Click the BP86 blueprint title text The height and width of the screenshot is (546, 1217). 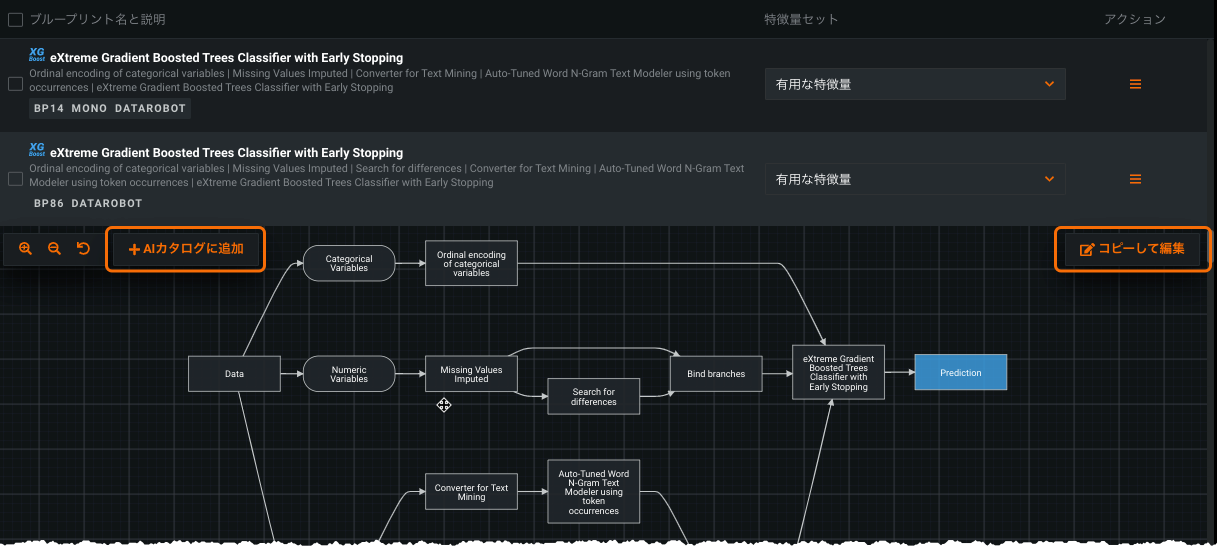[226, 153]
